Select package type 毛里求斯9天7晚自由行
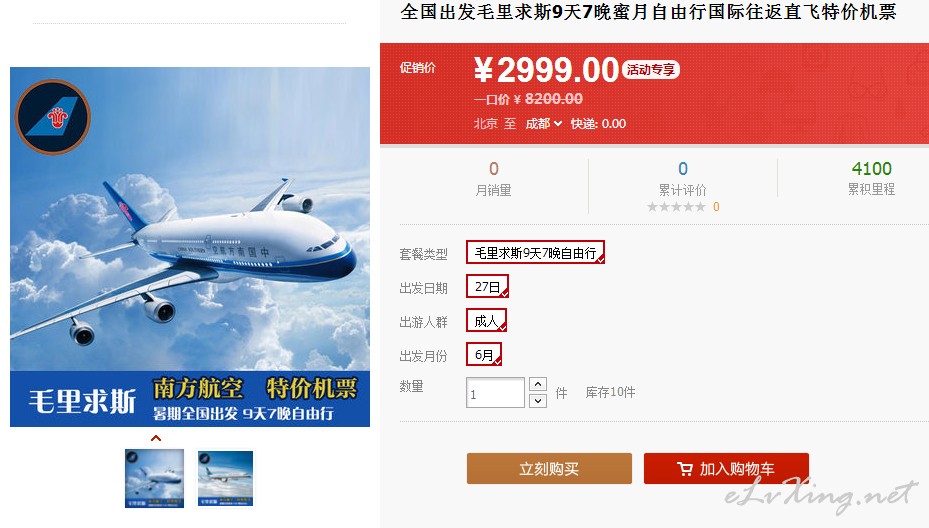The height and width of the screenshot is (528, 929). click(x=535, y=252)
